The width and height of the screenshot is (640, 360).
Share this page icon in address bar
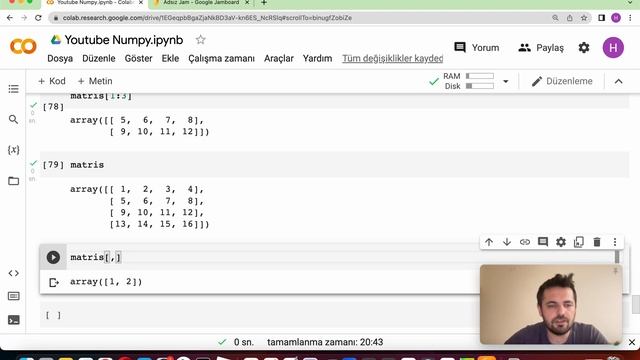click(x=570, y=18)
